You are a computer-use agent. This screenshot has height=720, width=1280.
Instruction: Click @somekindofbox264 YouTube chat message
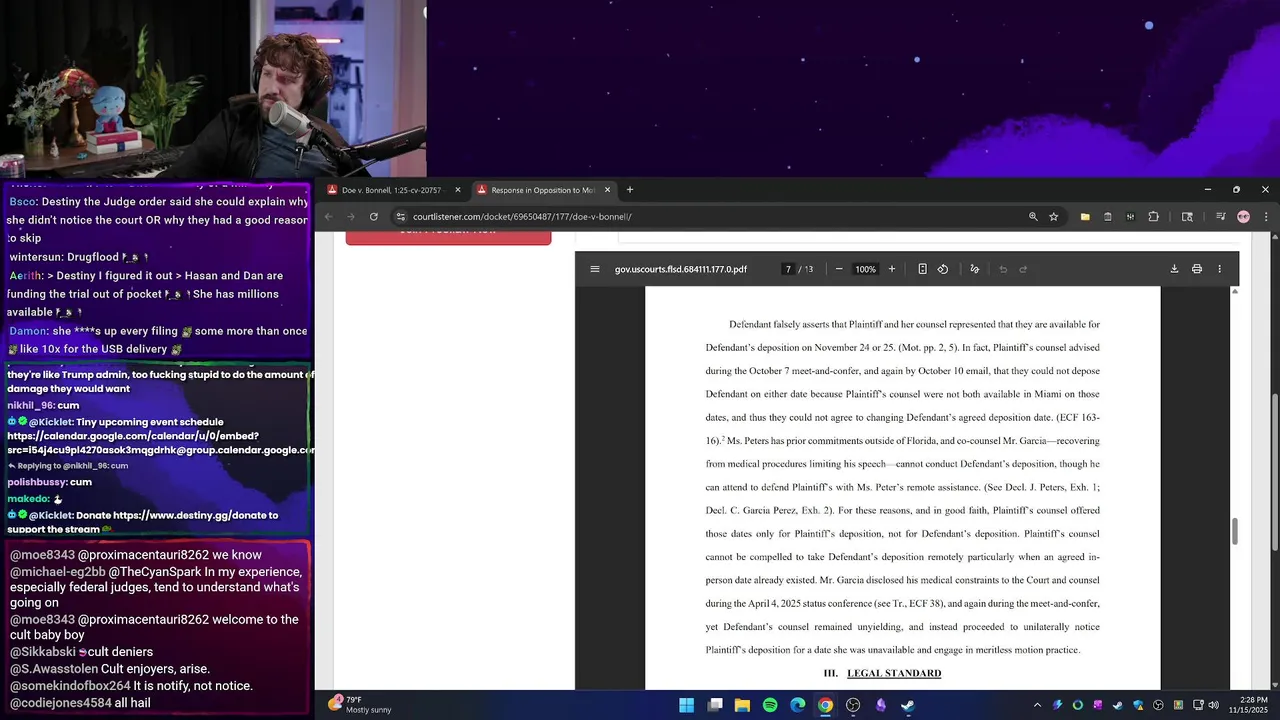[x=131, y=686]
